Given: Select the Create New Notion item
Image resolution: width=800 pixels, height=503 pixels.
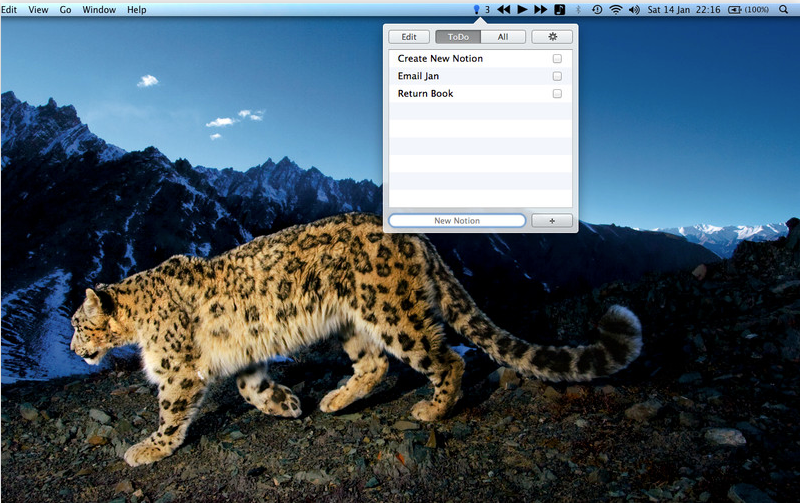Looking at the screenshot, I should (481, 59).
